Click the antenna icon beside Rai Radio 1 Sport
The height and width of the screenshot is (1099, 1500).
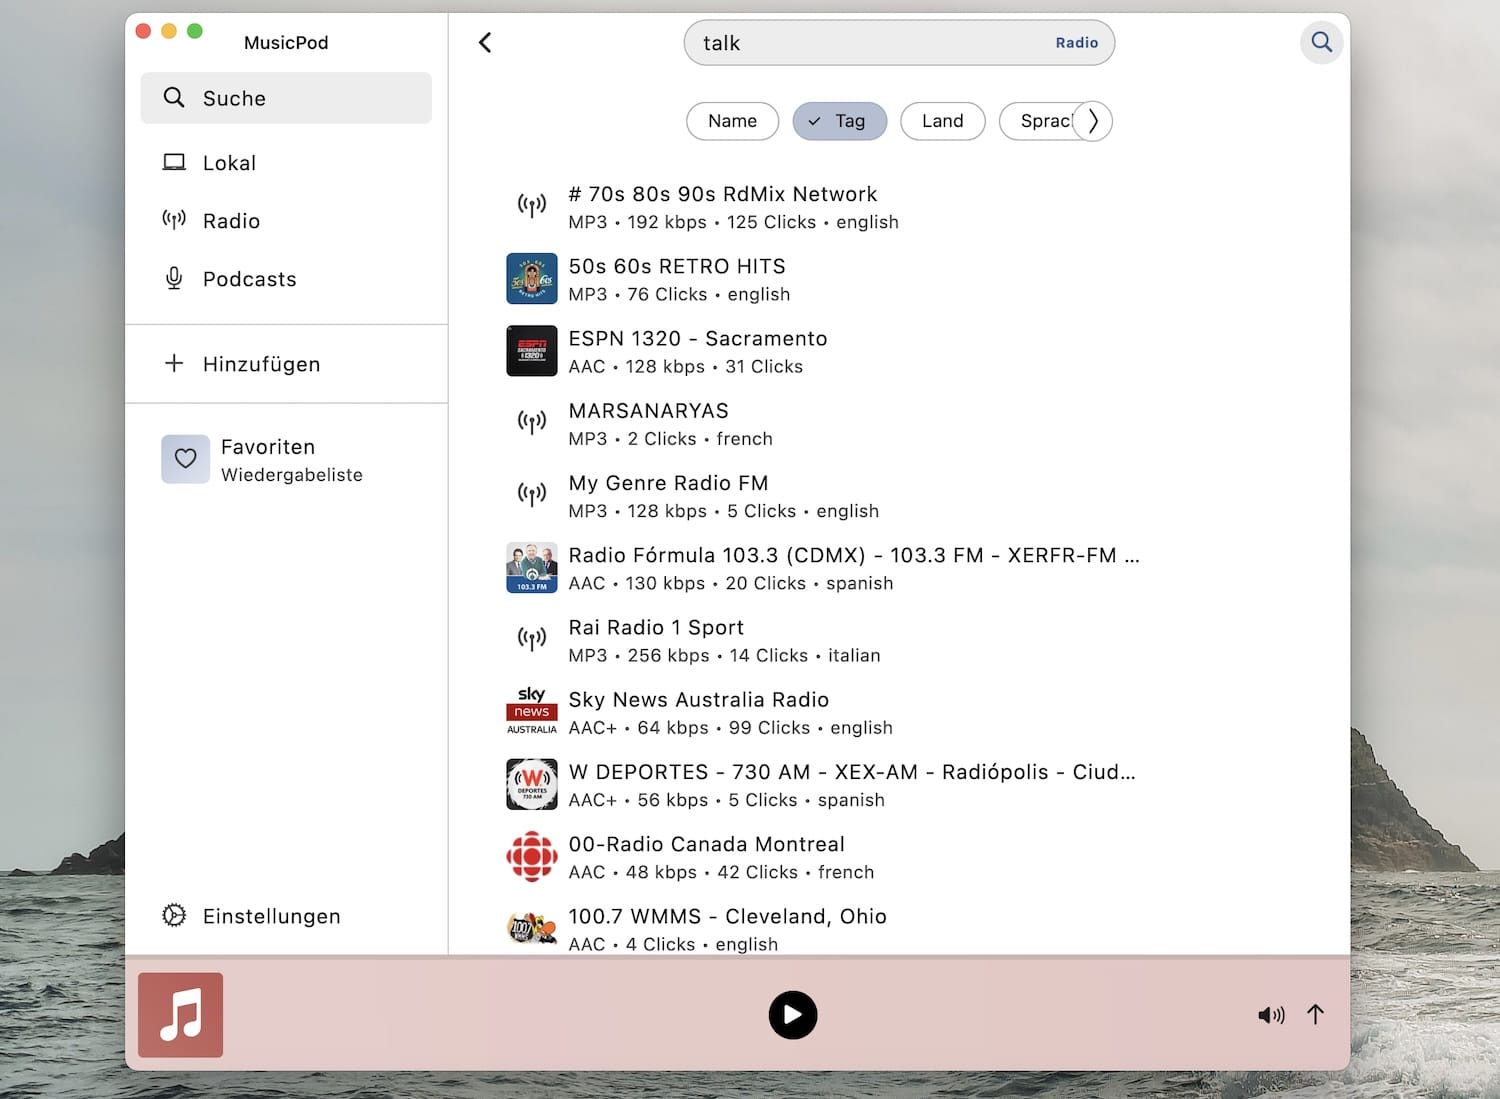pyautogui.click(x=532, y=639)
